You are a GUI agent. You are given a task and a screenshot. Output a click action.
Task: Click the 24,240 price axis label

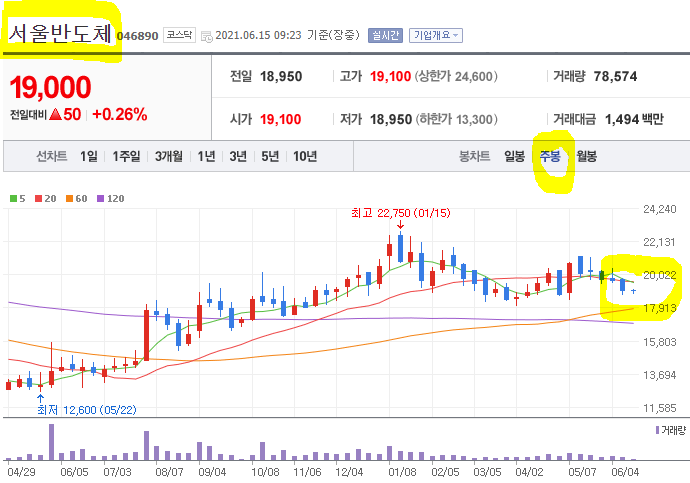(x=660, y=209)
